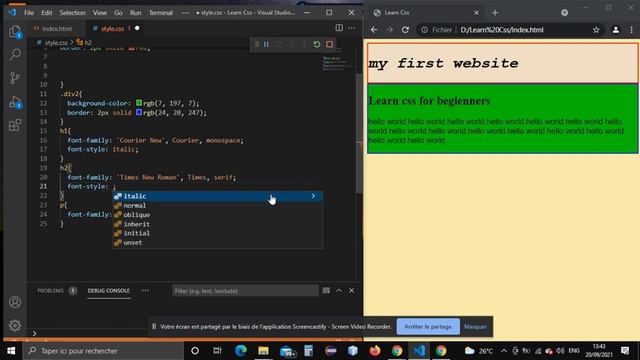Reload the Learn Css page
This screenshot has width=640, height=360.
point(405,30)
